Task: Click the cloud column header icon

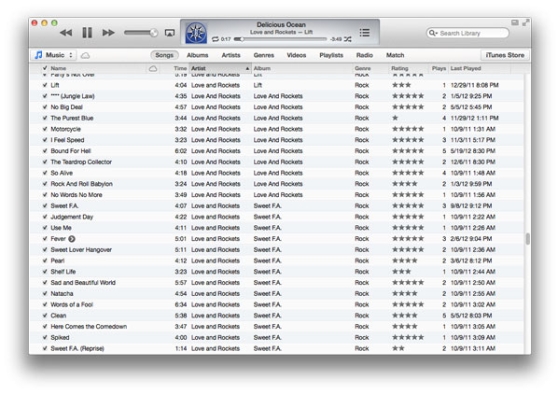Action: click(x=153, y=68)
